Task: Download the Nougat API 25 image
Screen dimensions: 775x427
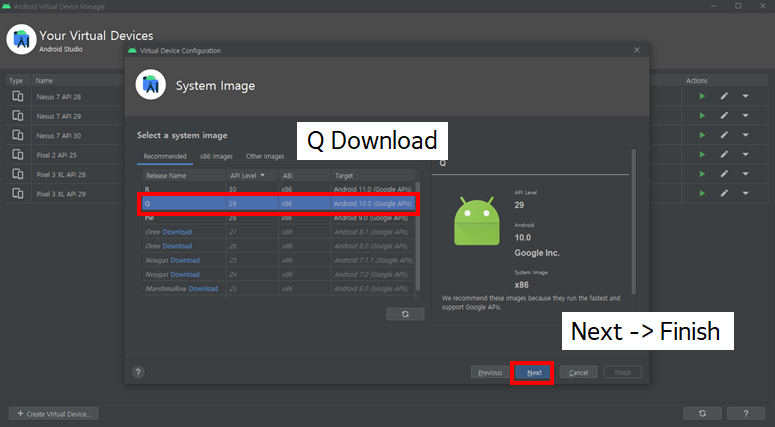Action: (x=185, y=260)
